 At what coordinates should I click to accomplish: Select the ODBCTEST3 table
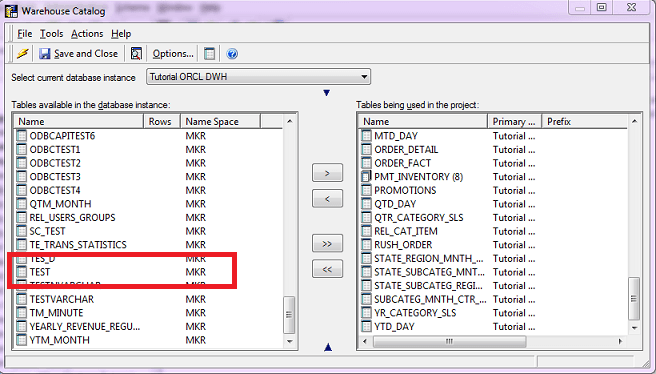[55, 177]
